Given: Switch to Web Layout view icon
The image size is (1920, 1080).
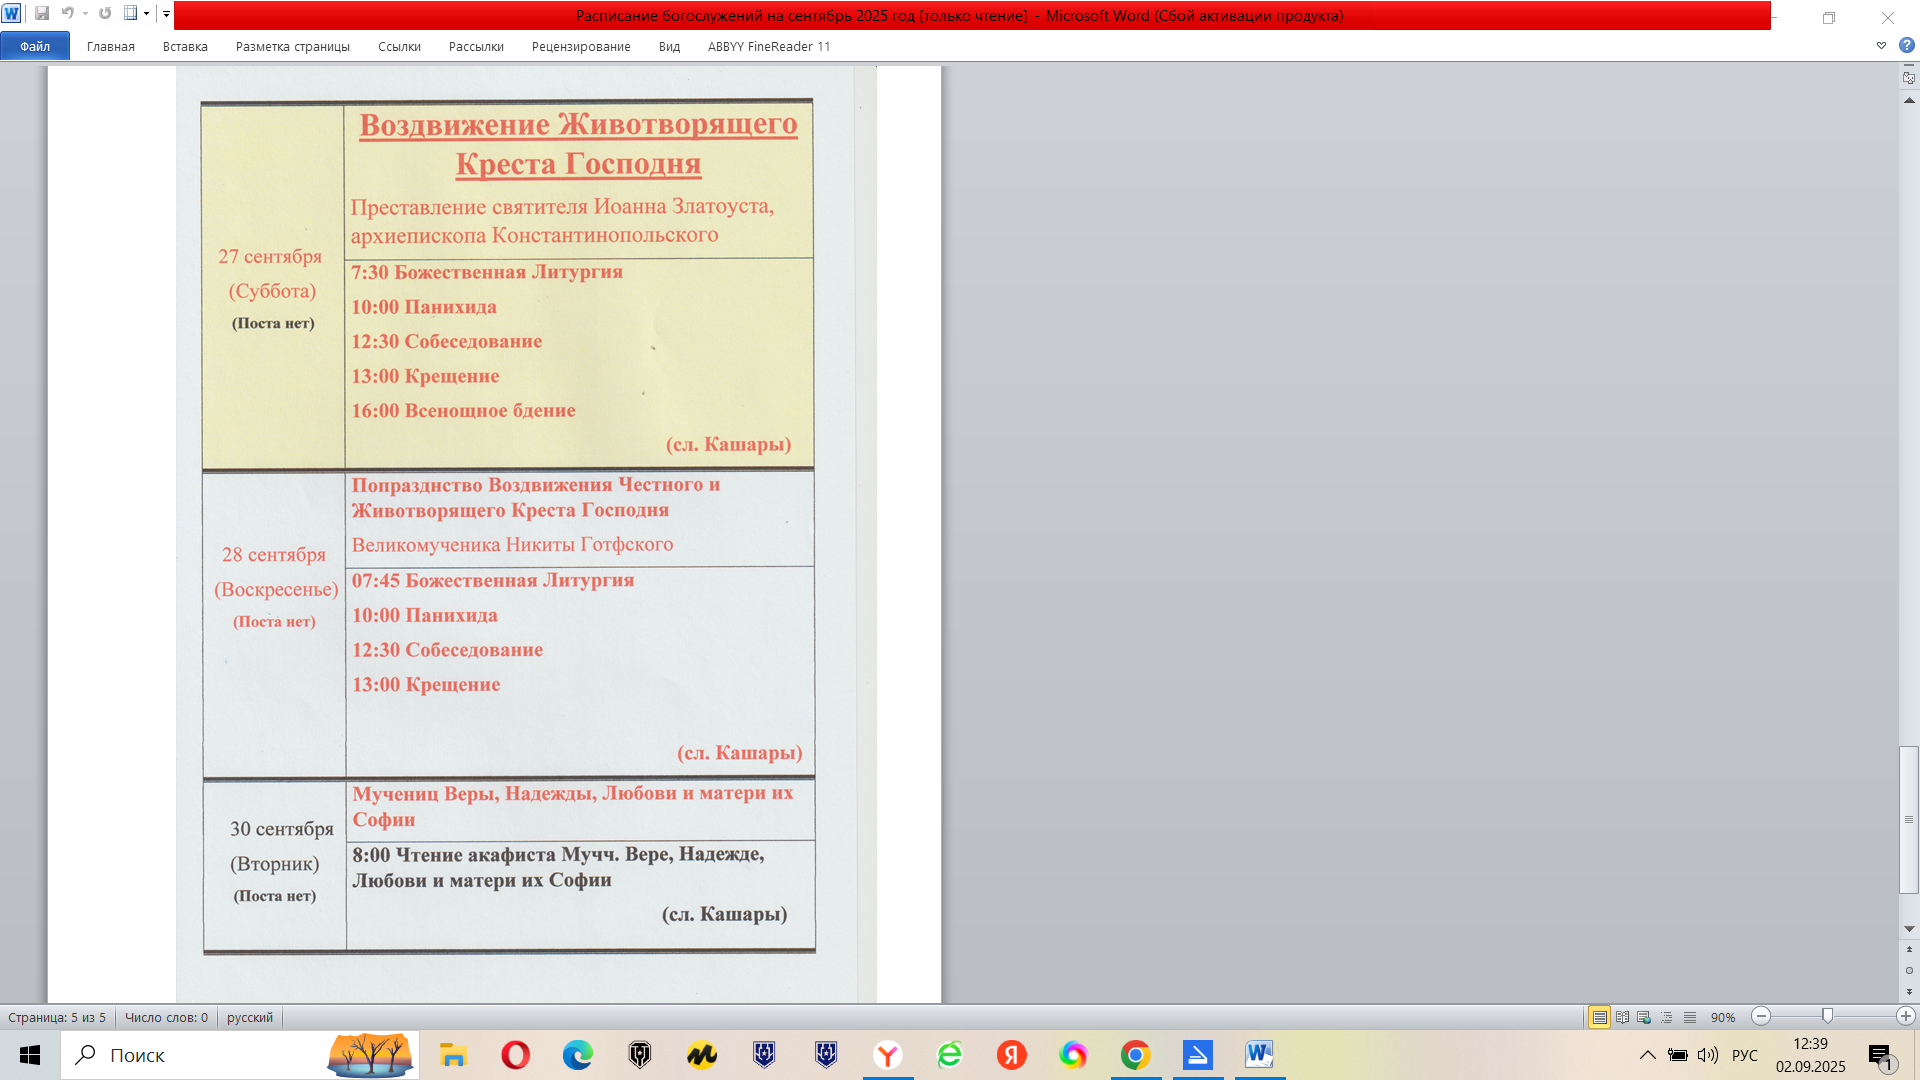Looking at the screenshot, I should pos(1644,1017).
